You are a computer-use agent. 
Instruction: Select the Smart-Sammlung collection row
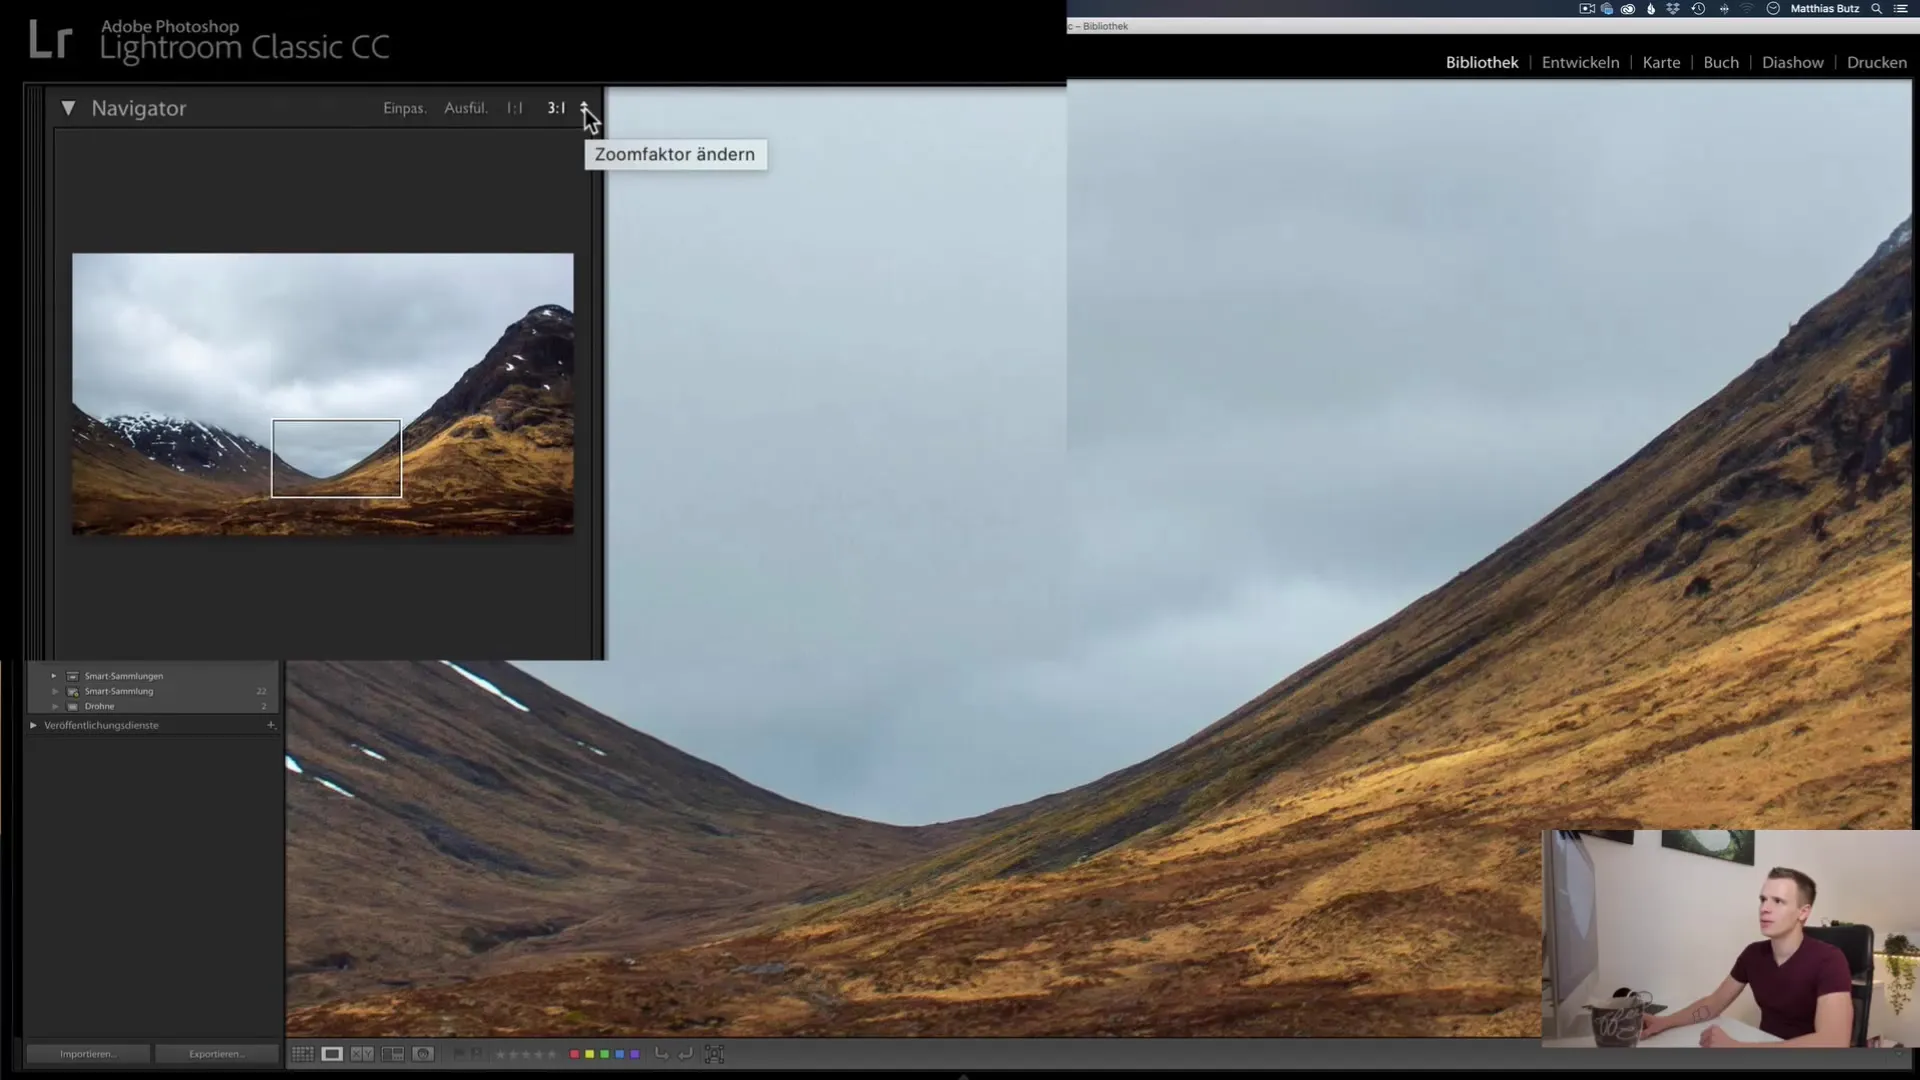153,691
